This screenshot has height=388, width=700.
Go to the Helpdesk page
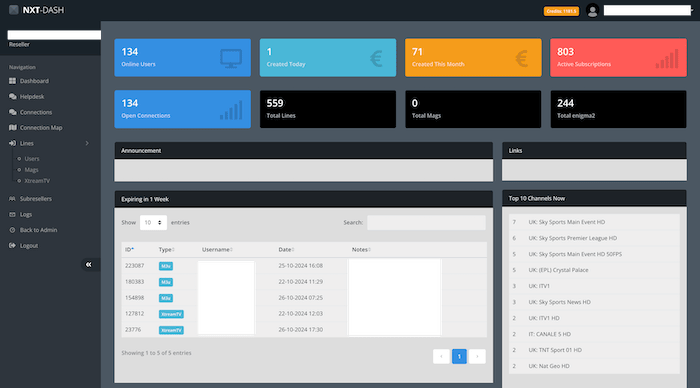coord(32,96)
